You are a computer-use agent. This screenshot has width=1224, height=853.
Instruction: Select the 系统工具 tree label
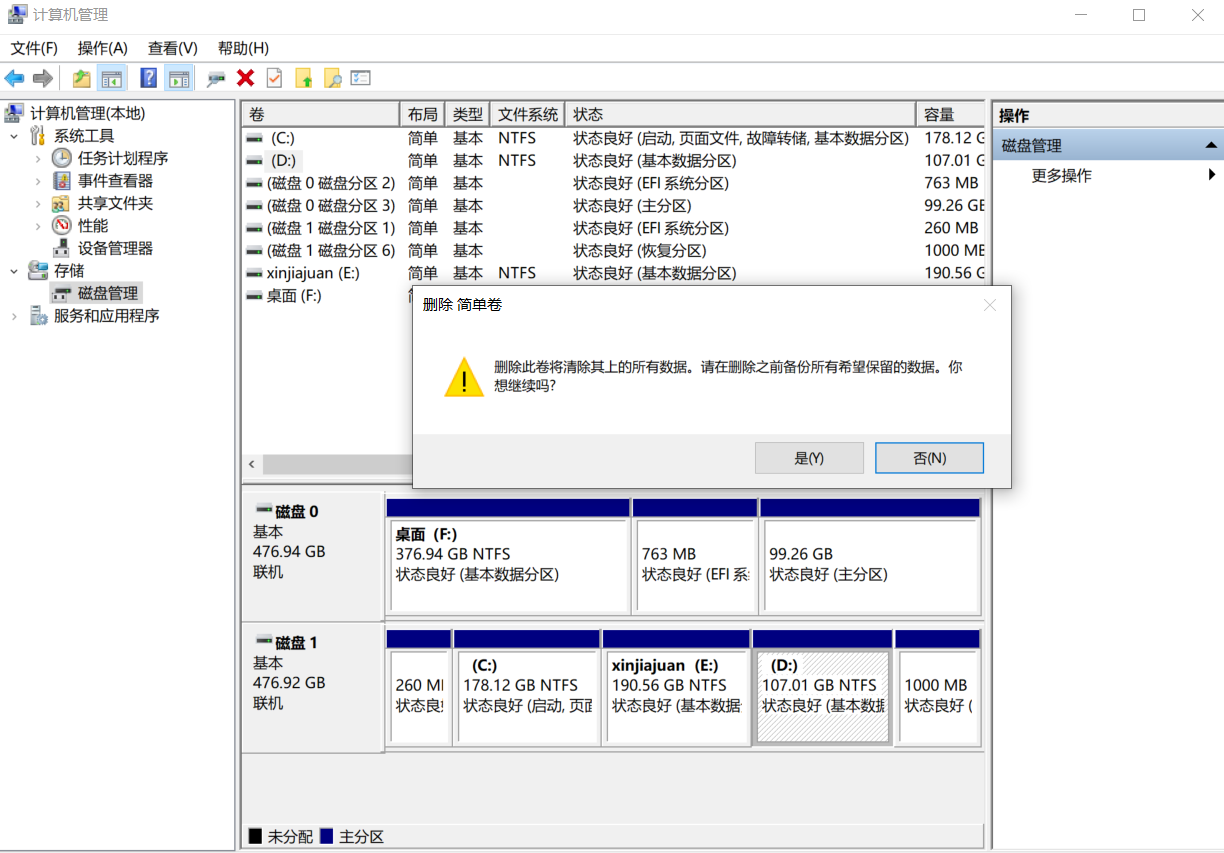point(84,136)
